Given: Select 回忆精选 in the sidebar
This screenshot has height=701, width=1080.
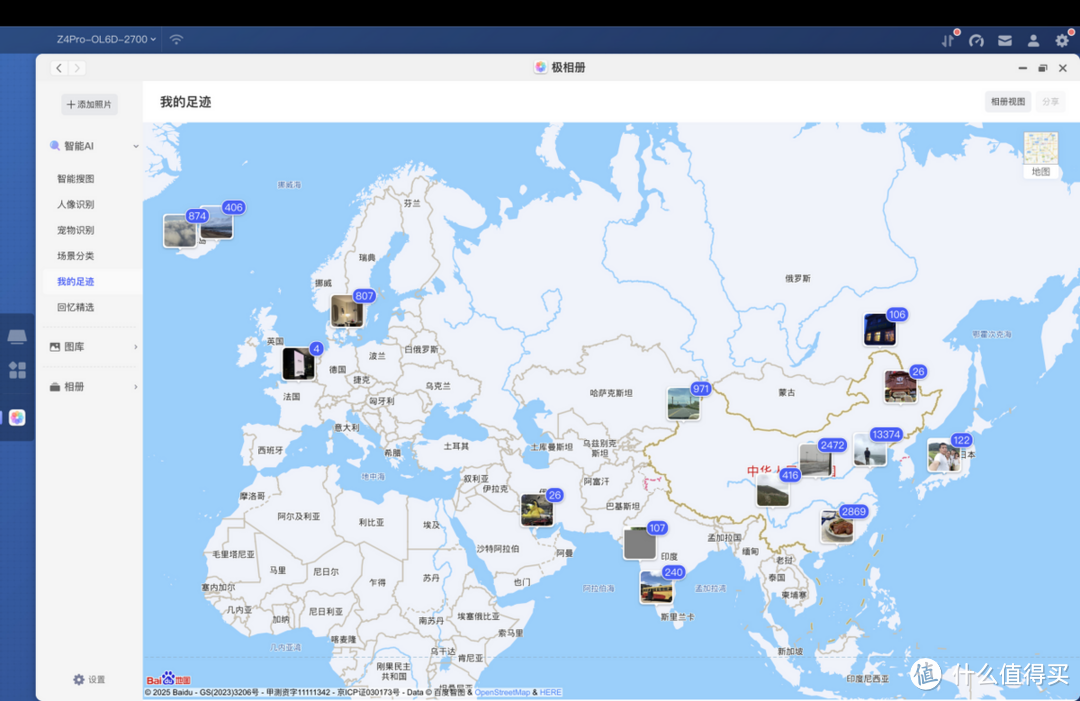Looking at the screenshot, I should point(75,307).
